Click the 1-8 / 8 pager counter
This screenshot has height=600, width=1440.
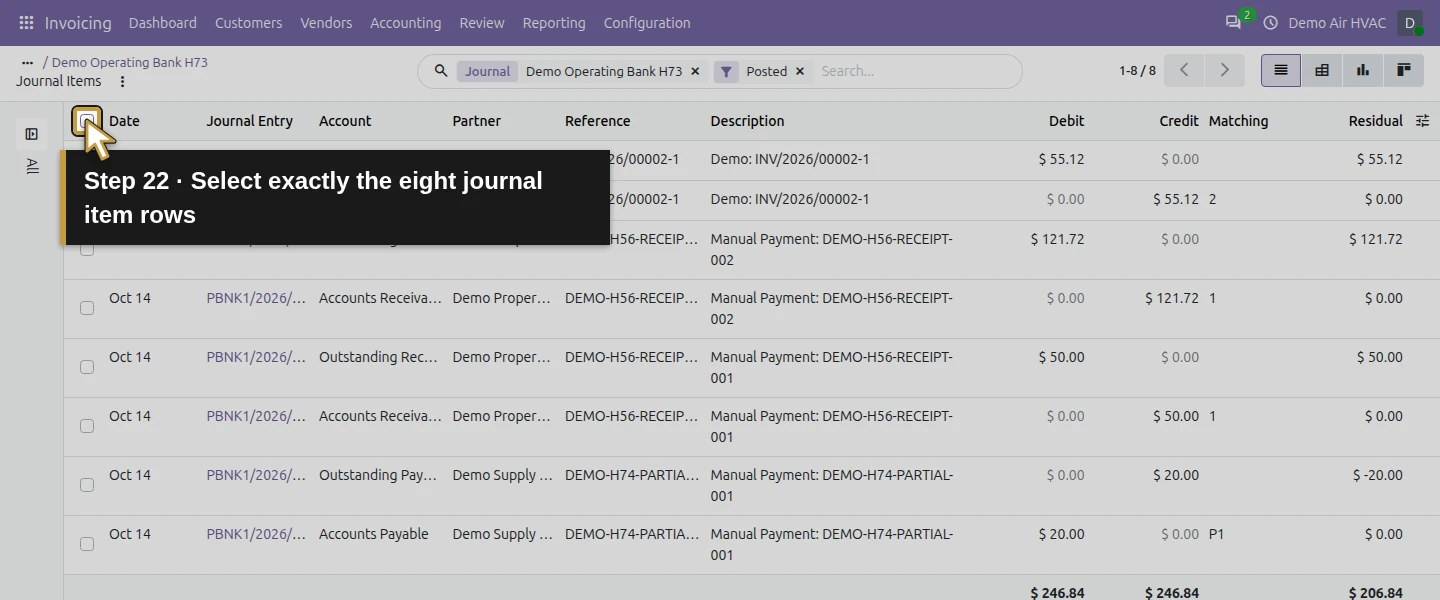point(1137,70)
